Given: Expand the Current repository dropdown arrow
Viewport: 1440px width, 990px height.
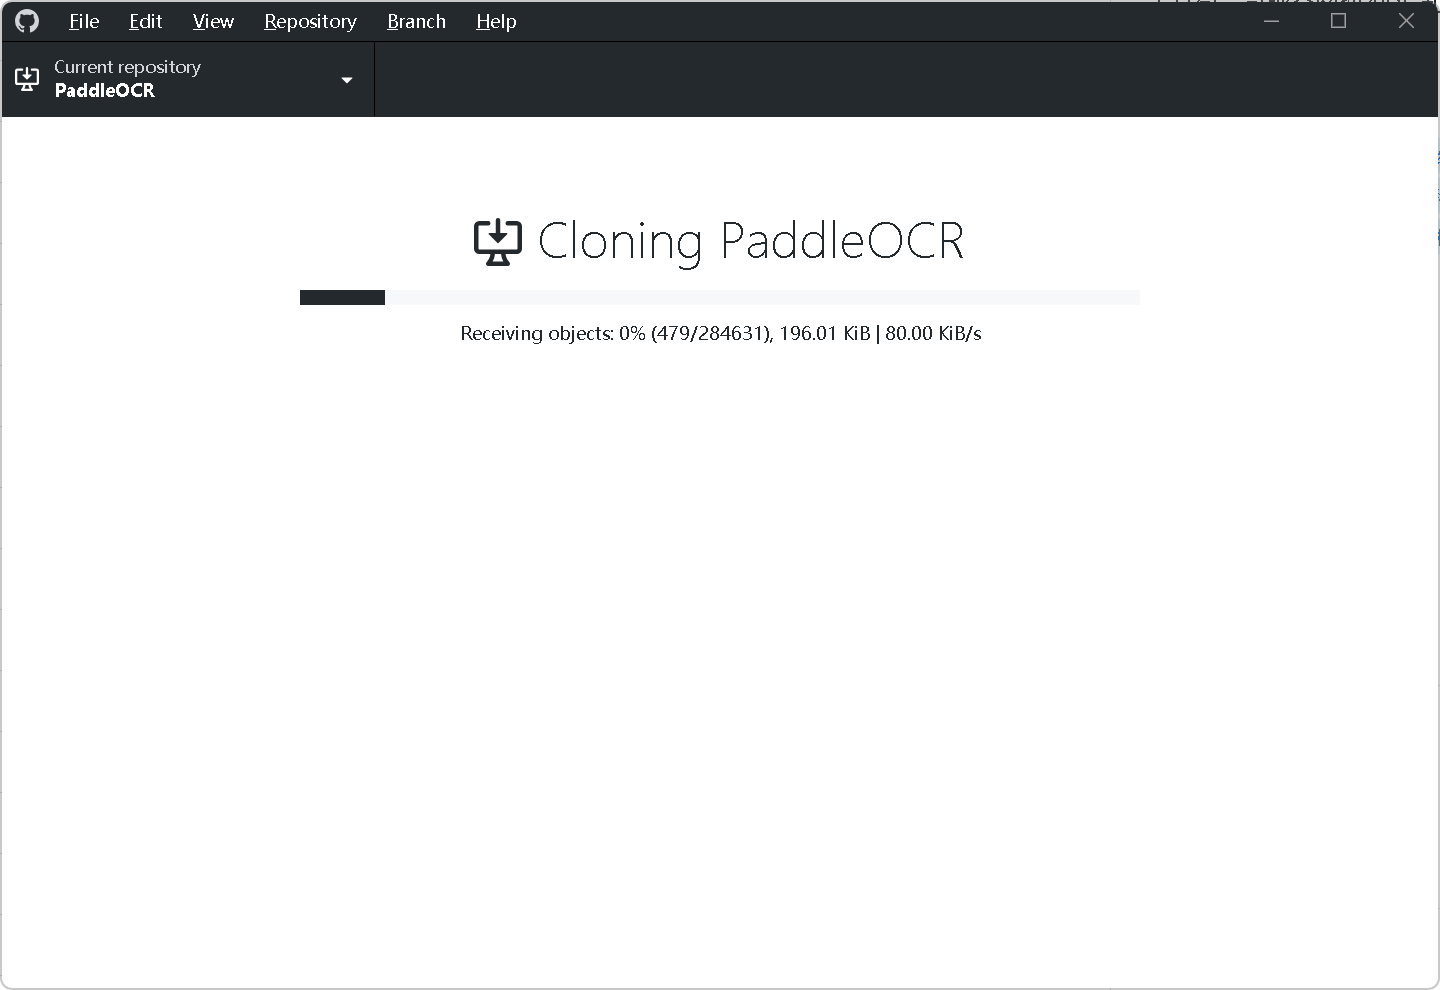Looking at the screenshot, I should click(x=347, y=80).
